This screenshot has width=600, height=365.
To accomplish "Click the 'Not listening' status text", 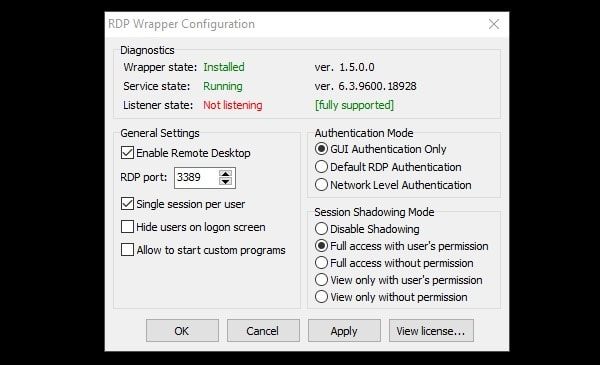I will [x=233, y=105].
